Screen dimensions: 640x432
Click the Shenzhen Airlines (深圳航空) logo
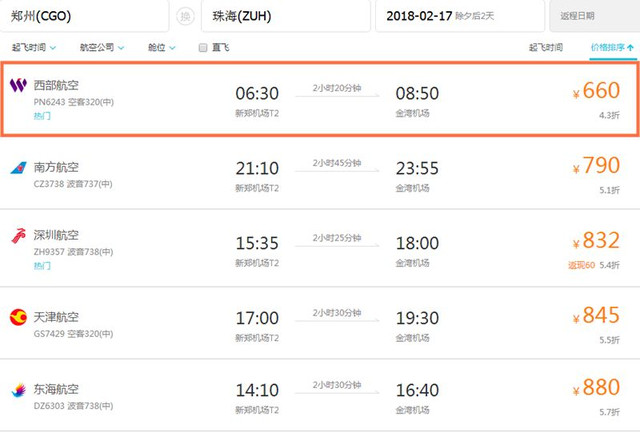click(18, 237)
